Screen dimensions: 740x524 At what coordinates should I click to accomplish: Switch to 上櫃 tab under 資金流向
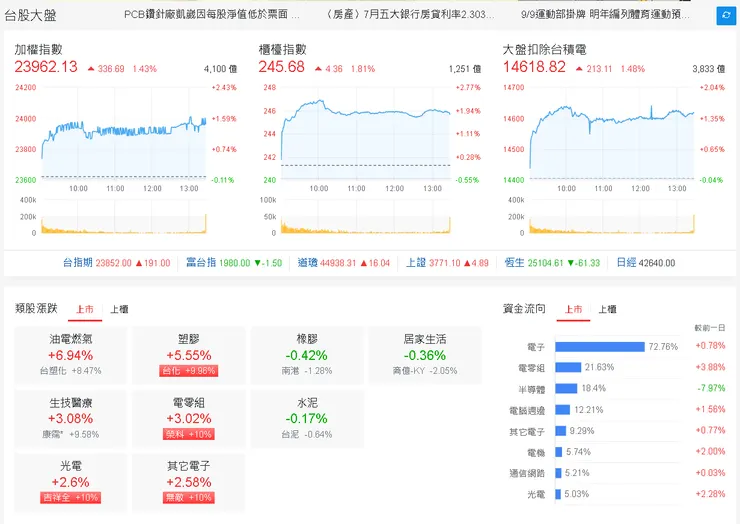click(x=607, y=310)
